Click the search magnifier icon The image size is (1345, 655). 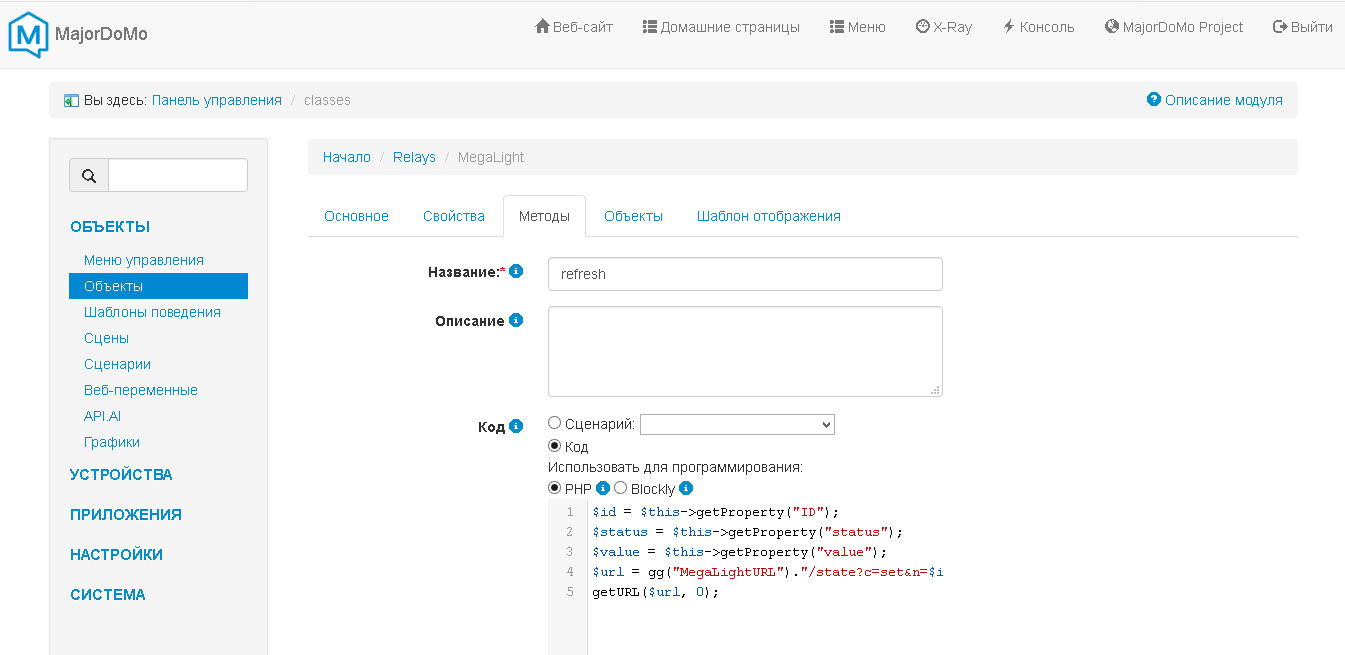[89, 176]
